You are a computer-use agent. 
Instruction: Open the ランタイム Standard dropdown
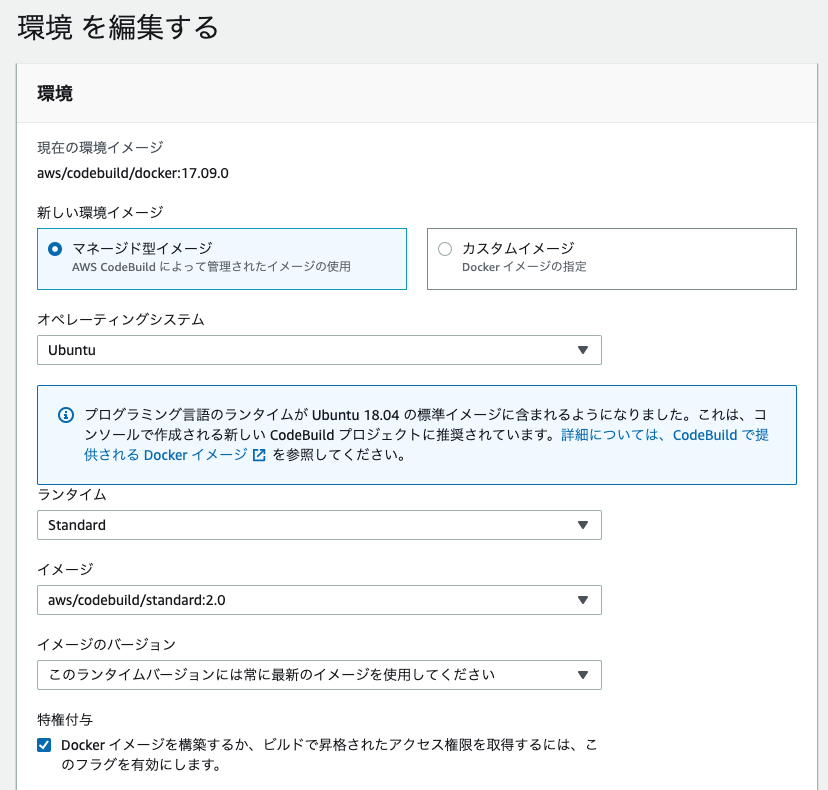319,525
